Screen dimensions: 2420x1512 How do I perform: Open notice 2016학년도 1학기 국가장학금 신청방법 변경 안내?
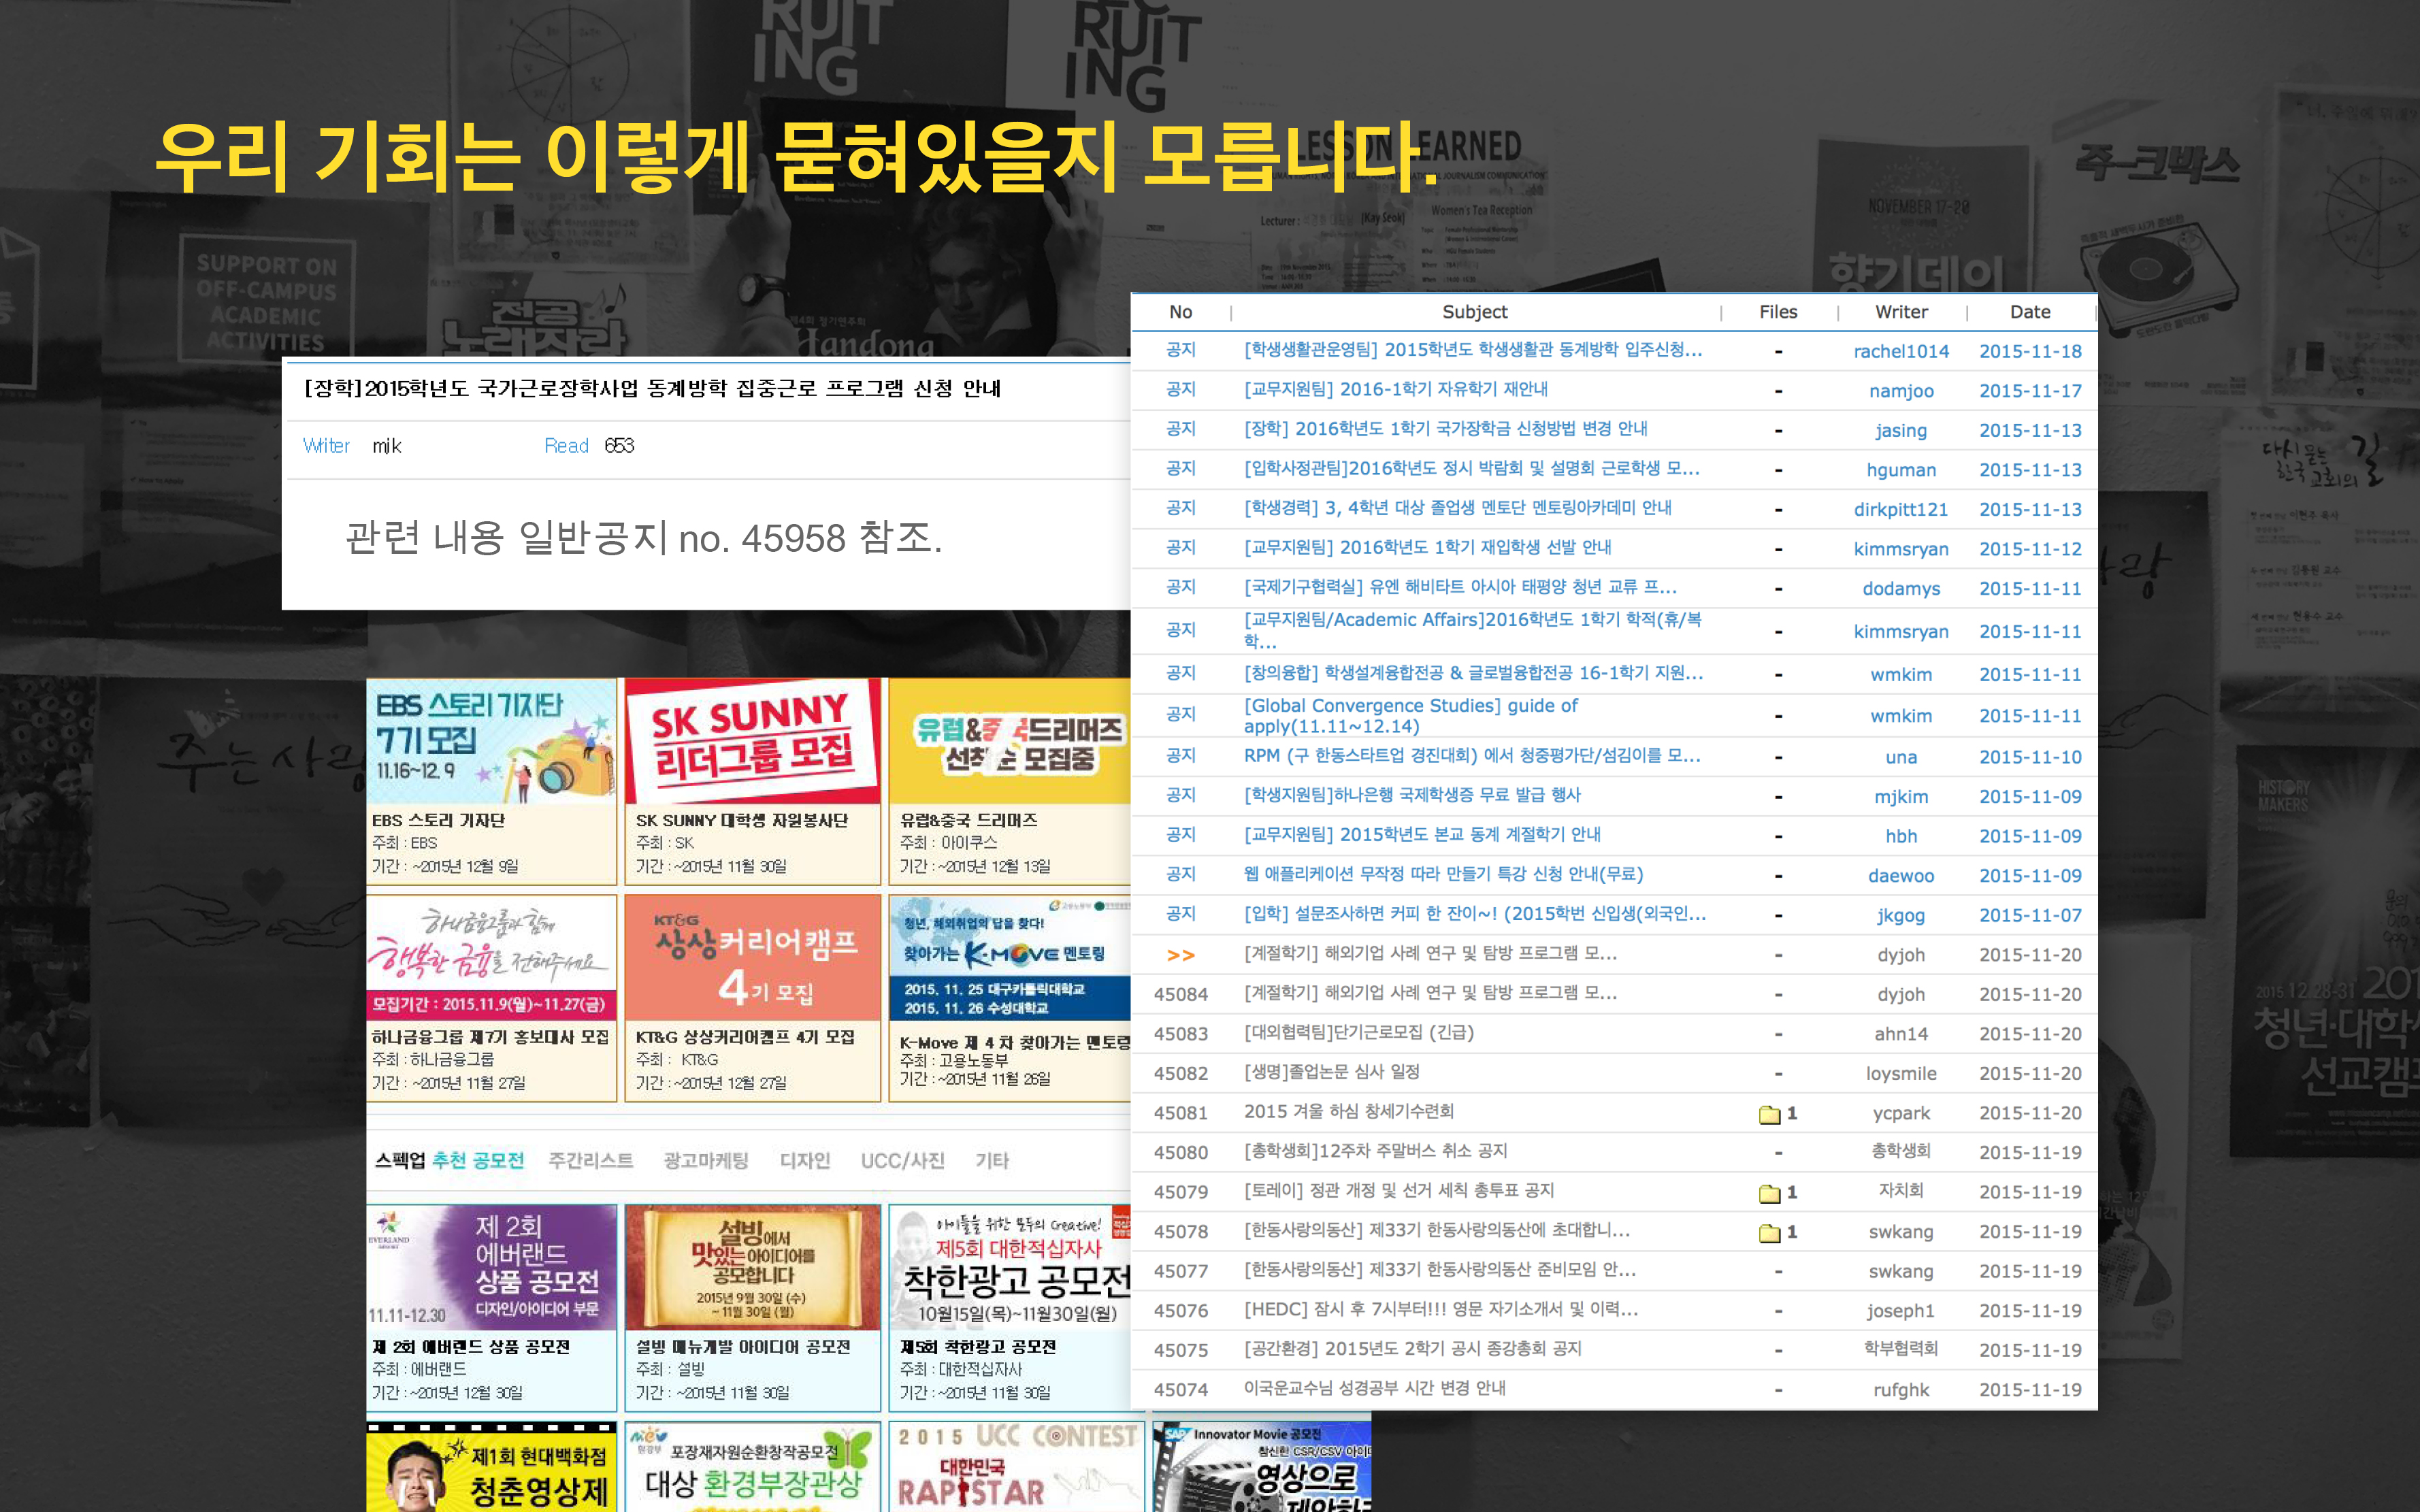tap(1446, 429)
